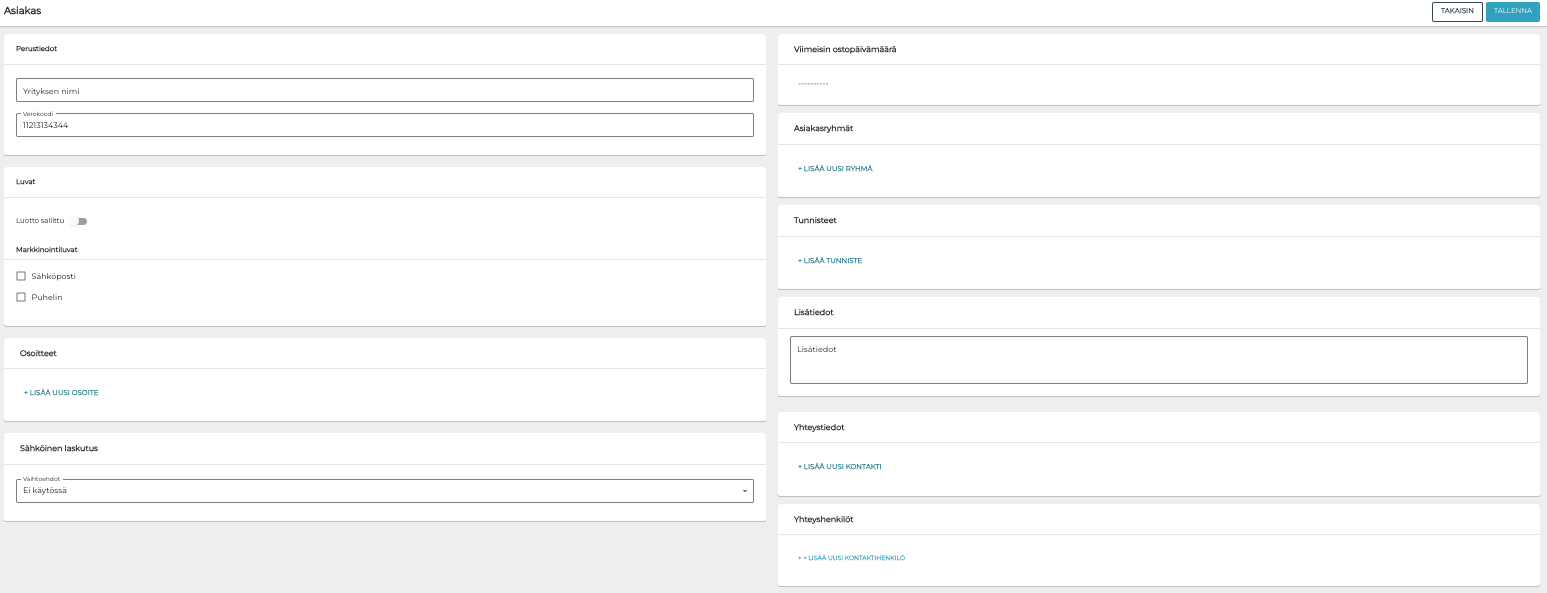Toggle the Luotto sallittu switch

[x=79, y=221]
